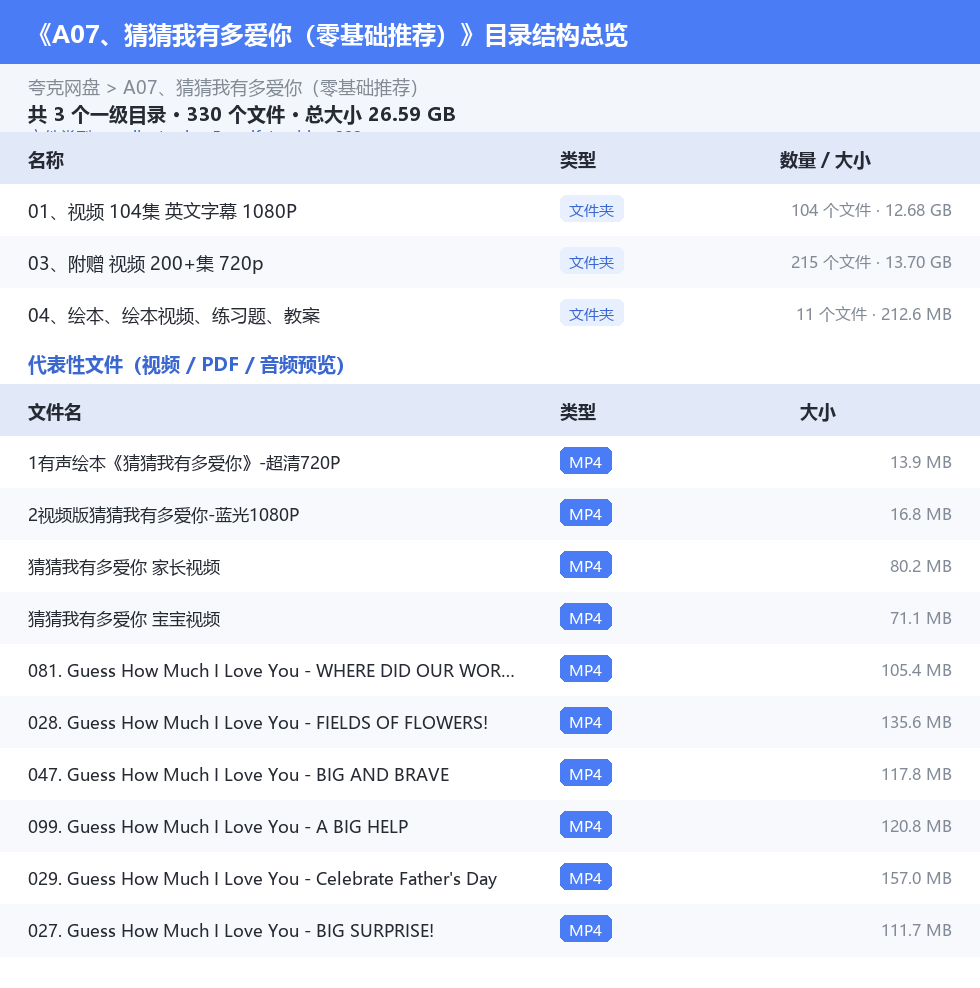Click the MP4 badge for 家长视频 row
Screen dimensions: 980x988
(x=585, y=566)
